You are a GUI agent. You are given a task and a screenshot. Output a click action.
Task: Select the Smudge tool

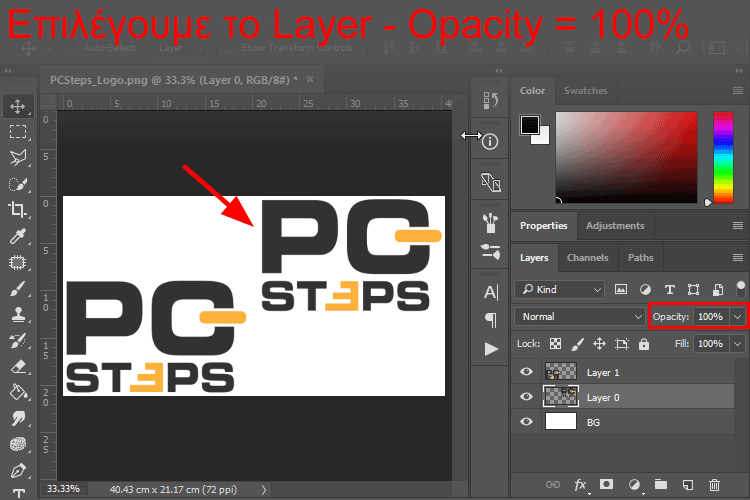click(x=18, y=419)
